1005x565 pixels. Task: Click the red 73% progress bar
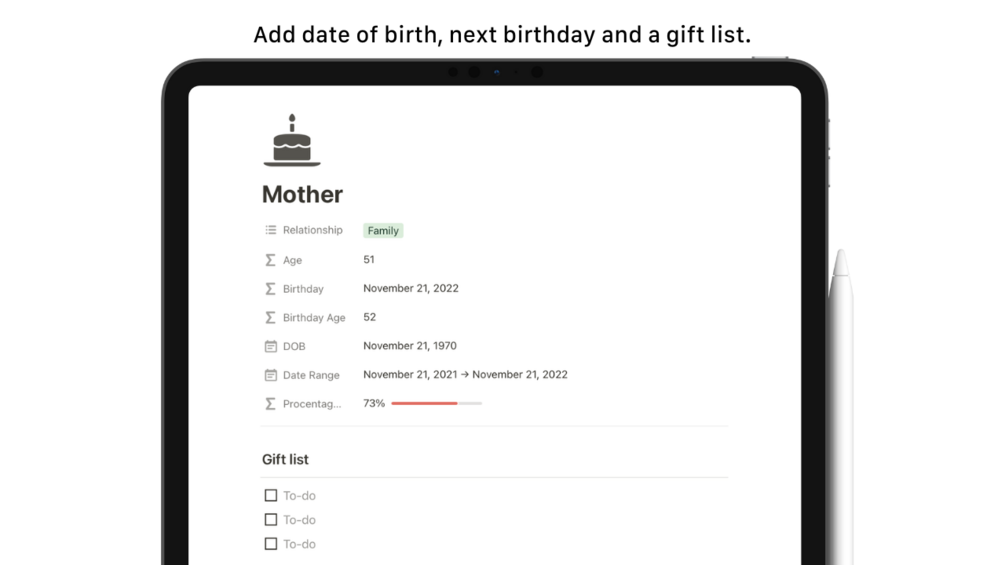(436, 404)
